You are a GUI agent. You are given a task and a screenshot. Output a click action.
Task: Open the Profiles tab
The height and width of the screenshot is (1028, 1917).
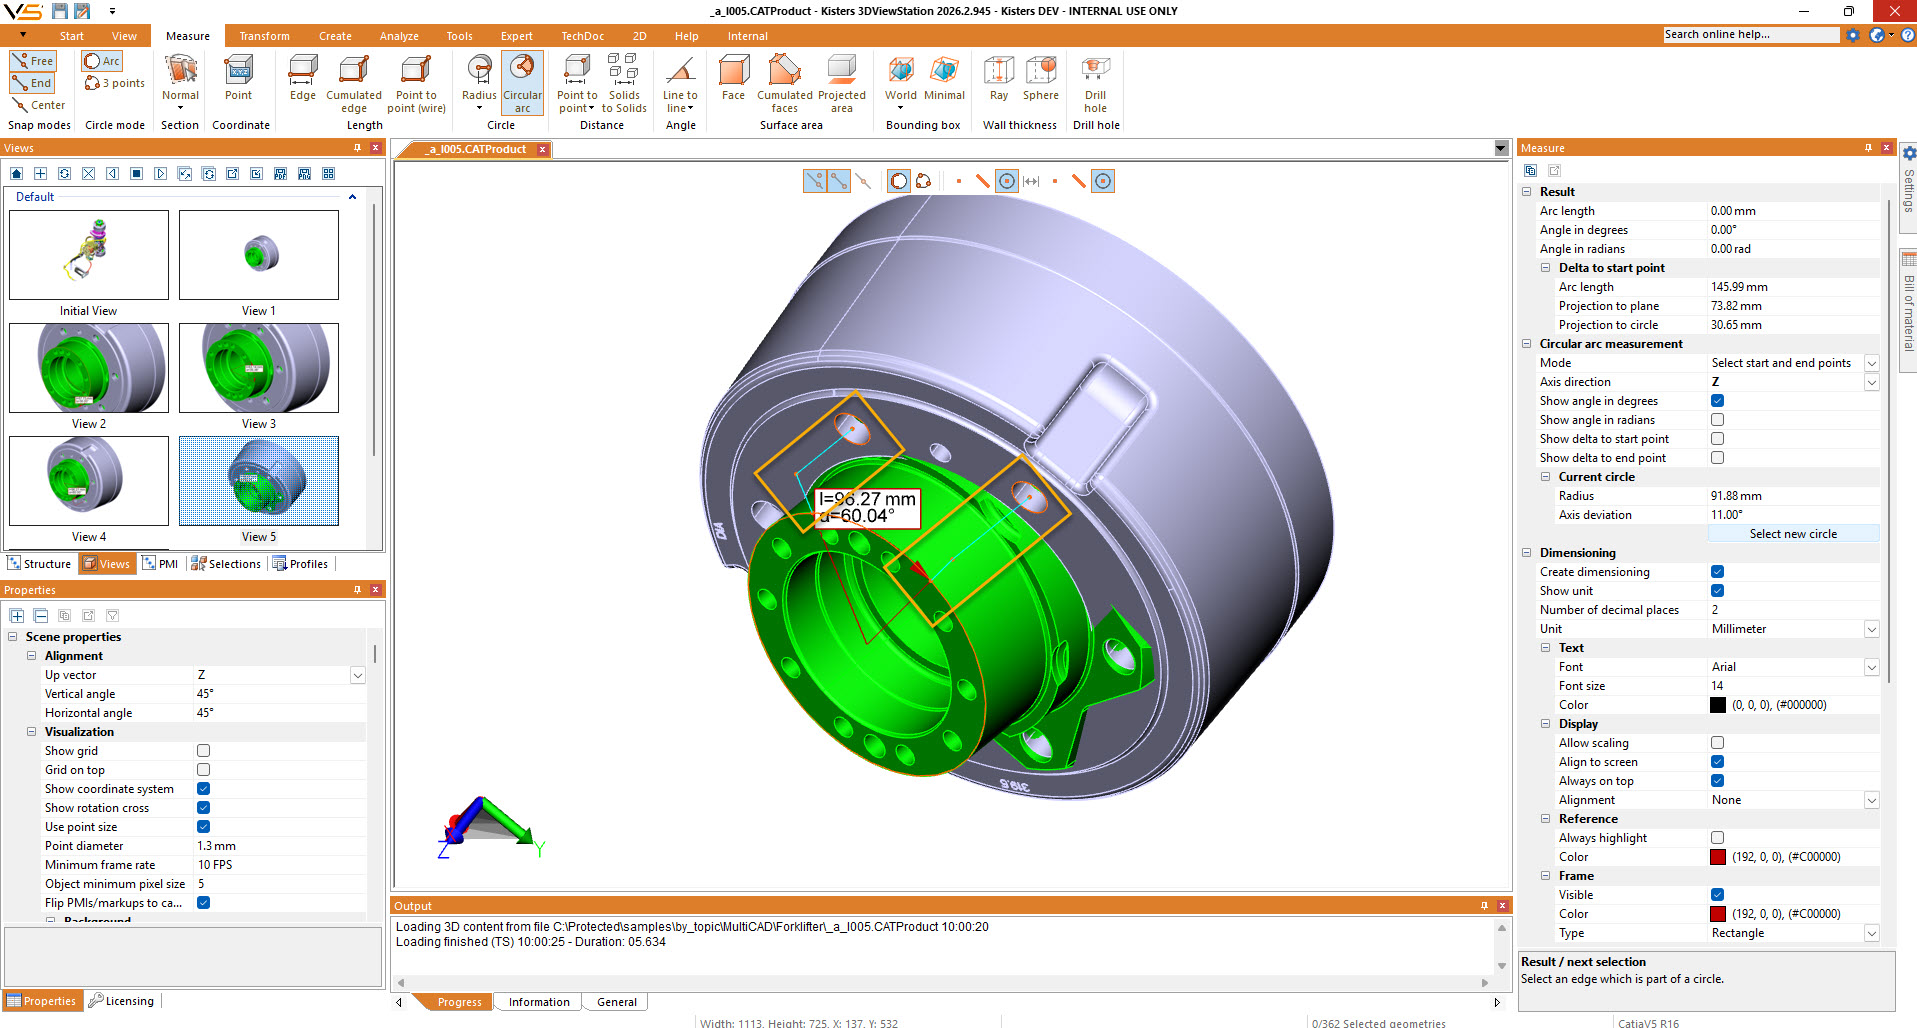point(300,564)
